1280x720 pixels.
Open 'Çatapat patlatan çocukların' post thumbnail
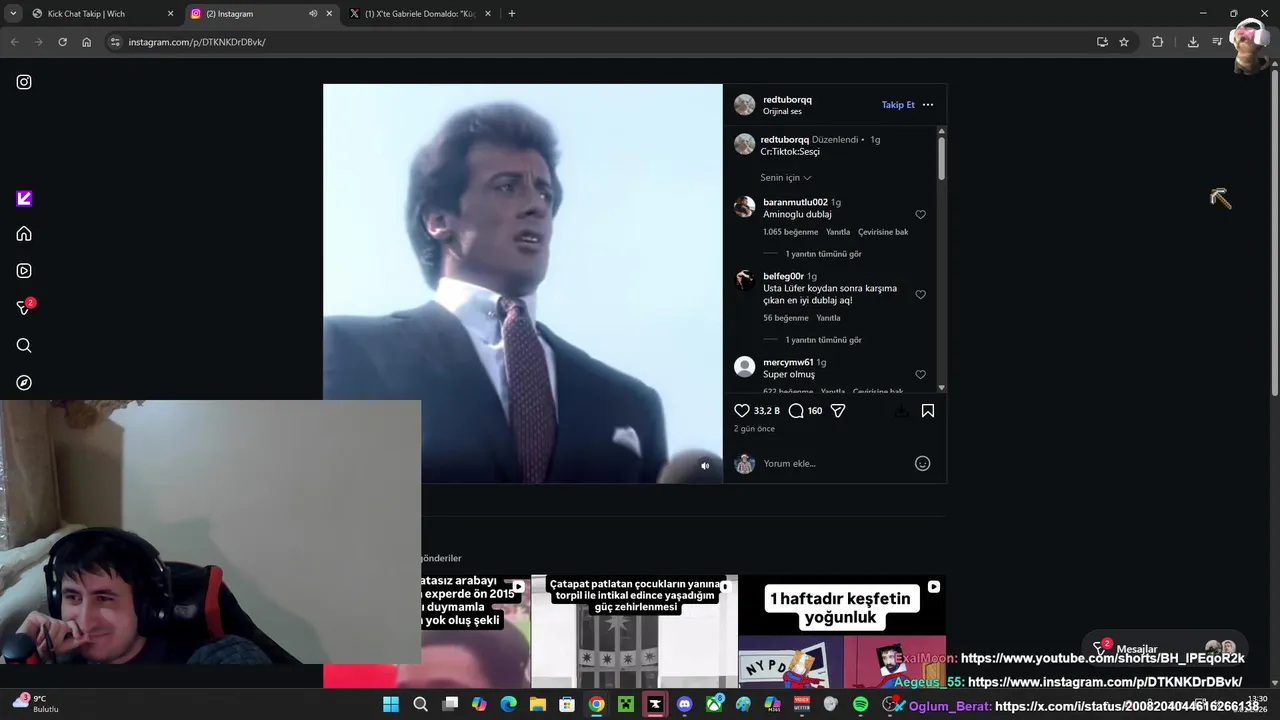tap(634, 631)
